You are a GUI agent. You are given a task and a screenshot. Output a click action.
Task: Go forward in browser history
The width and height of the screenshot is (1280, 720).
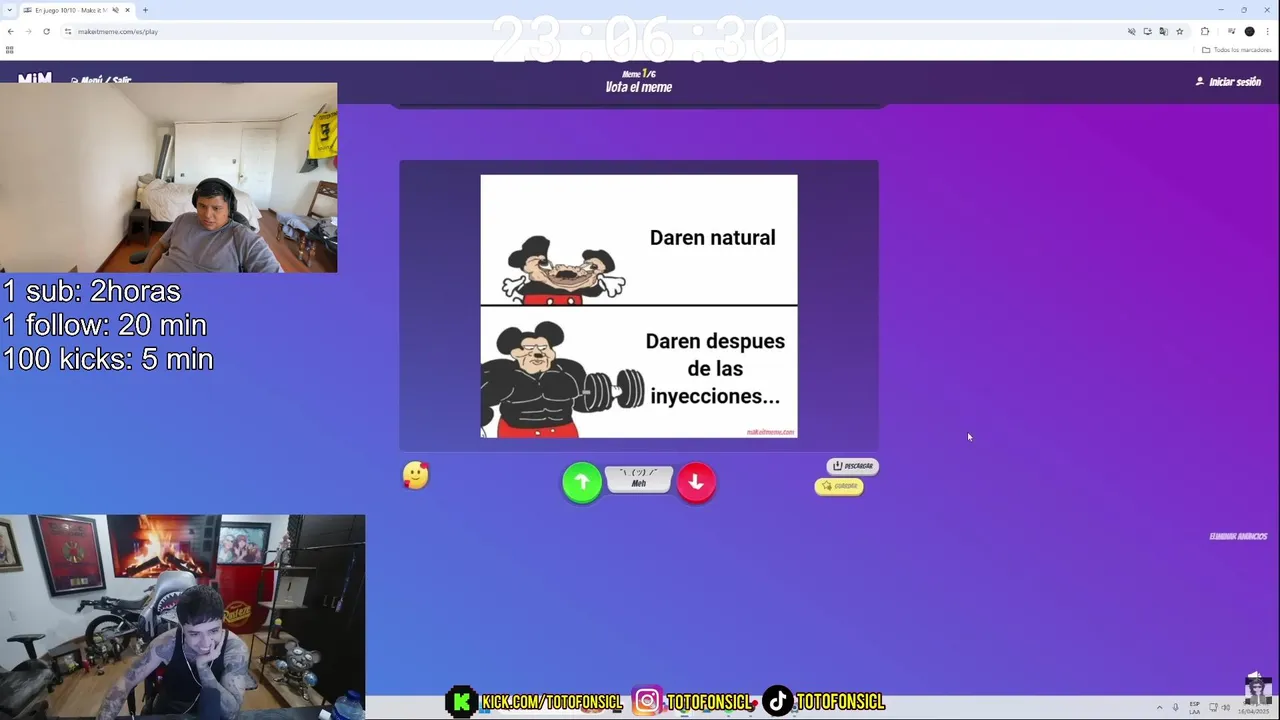coord(28,31)
